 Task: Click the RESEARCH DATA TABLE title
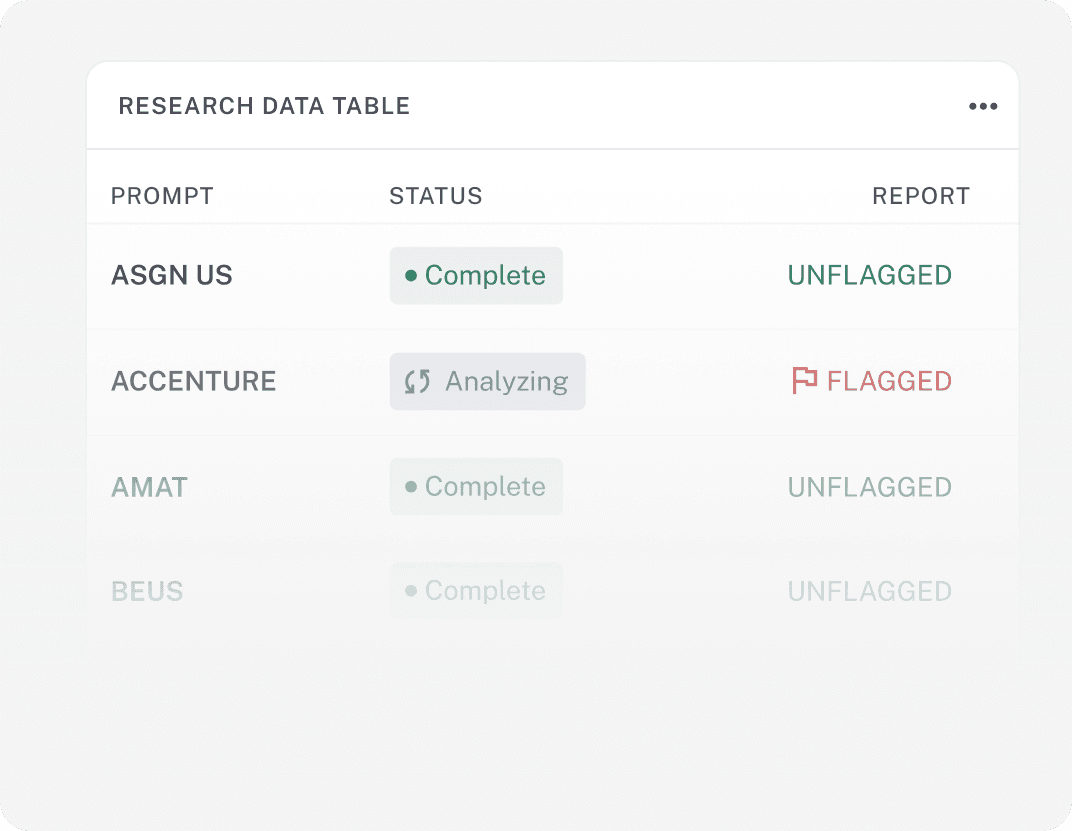(264, 106)
